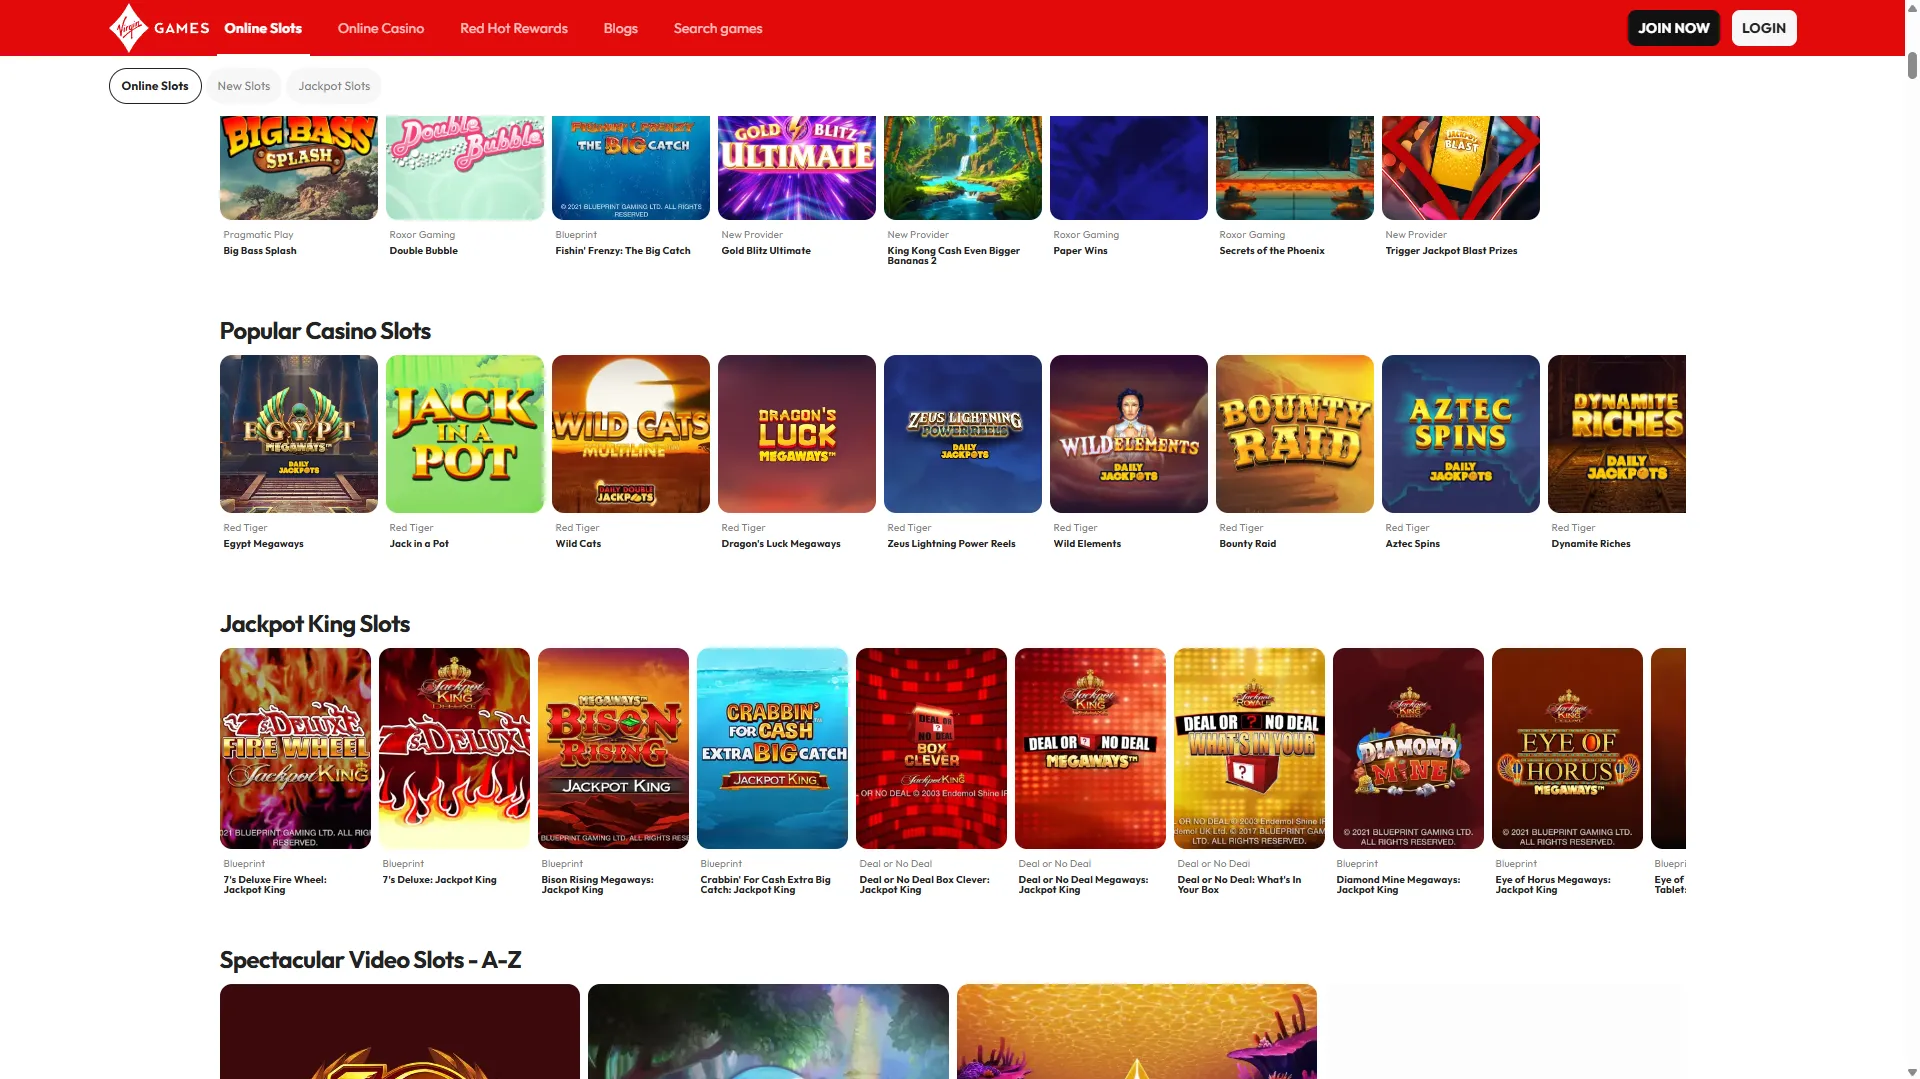Viewport: 1920px width, 1079px height.
Task: Open Red Hot Rewards page
Action: [514, 28]
